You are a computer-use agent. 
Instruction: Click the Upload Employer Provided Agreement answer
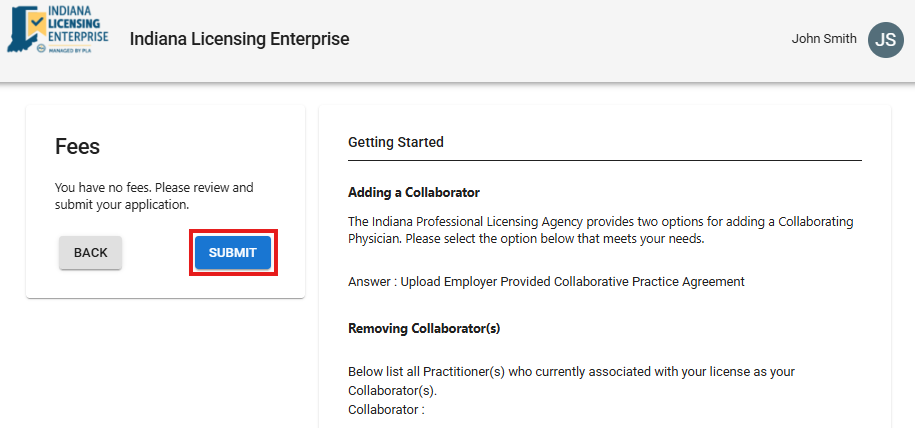(546, 281)
